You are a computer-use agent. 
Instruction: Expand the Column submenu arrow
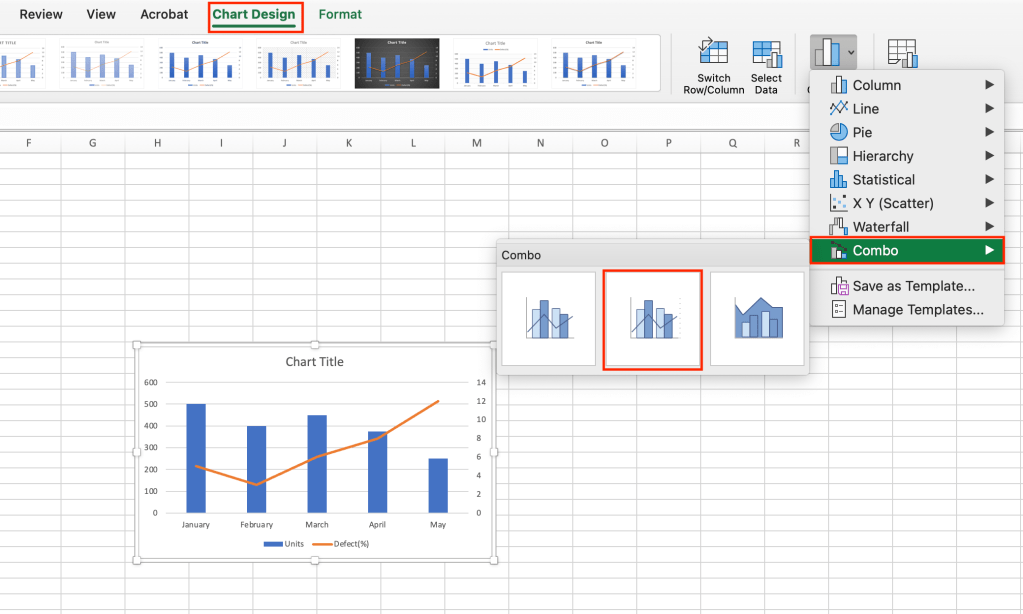click(x=989, y=85)
